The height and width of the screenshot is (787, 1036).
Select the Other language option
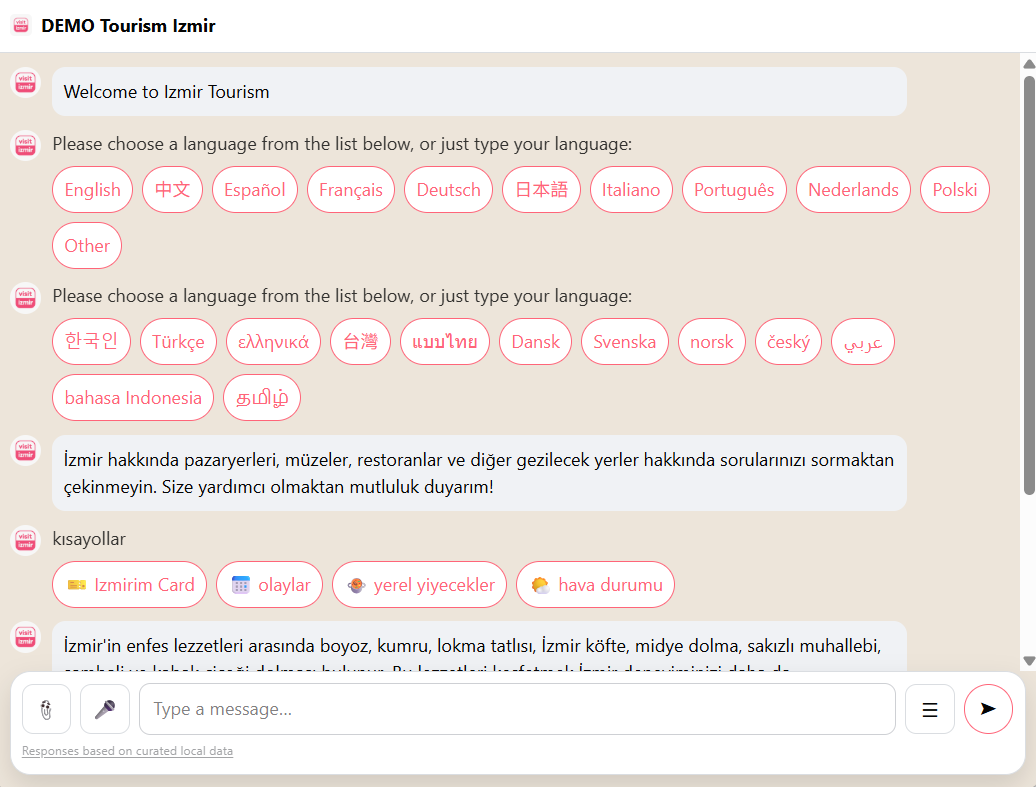(x=87, y=246)
